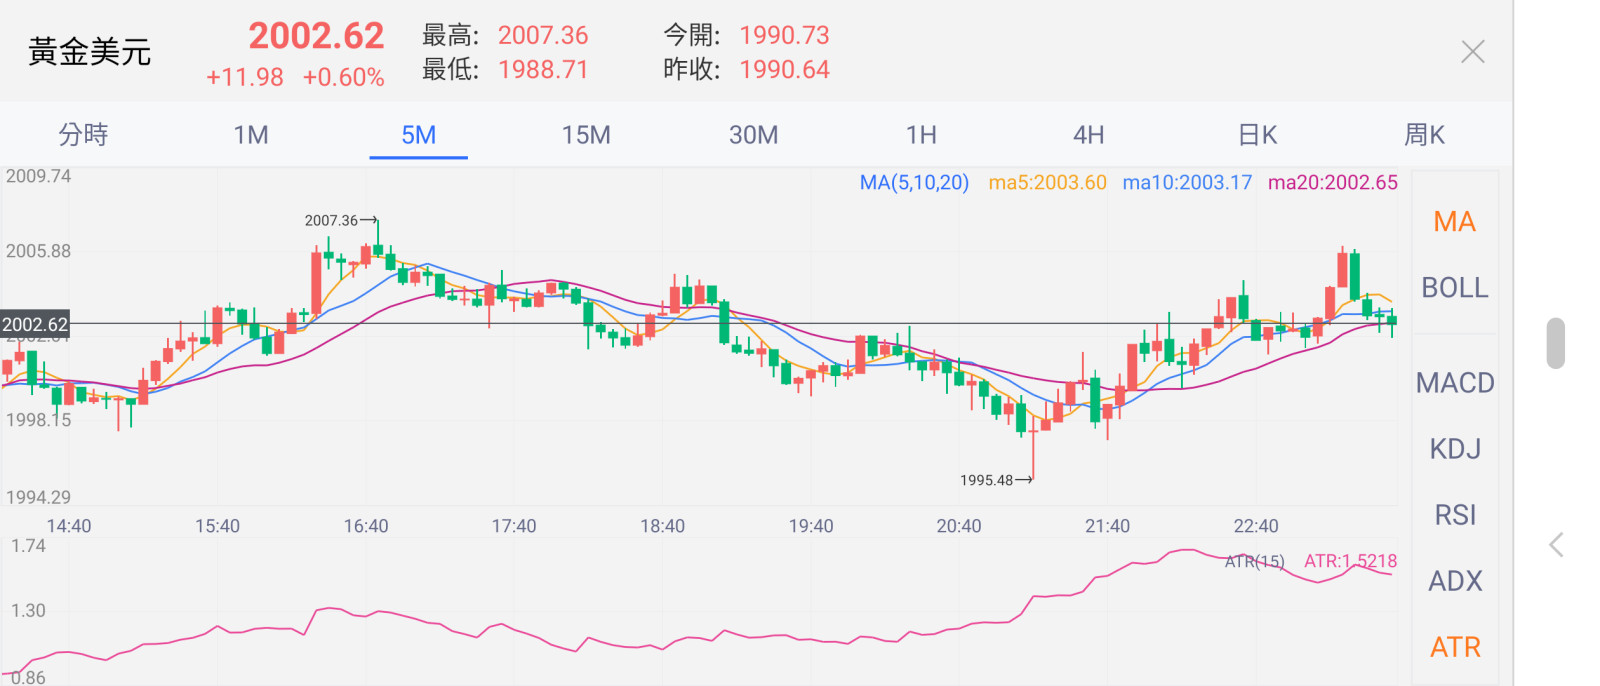Click the 2002.62 current price marker

(35, 324)
